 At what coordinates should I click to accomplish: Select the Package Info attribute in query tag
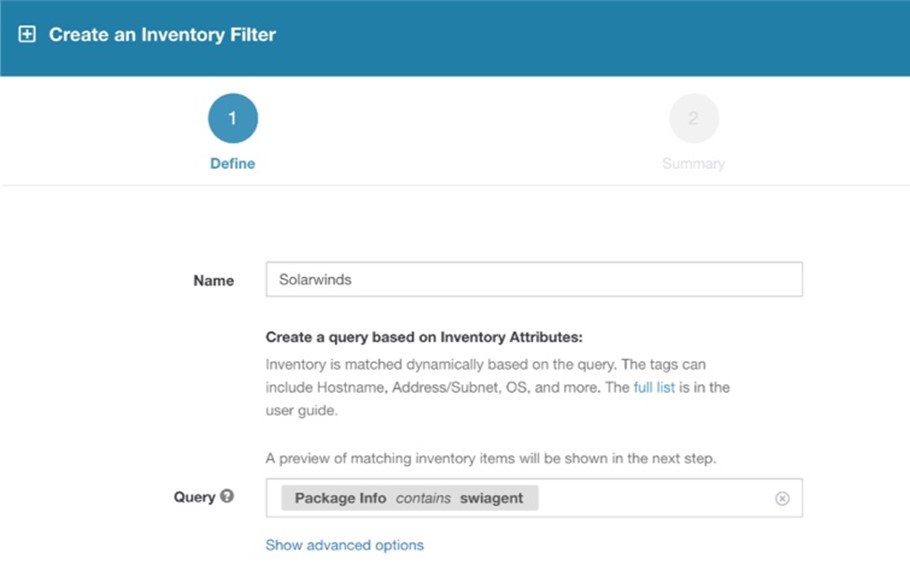(x=340, y=498)
